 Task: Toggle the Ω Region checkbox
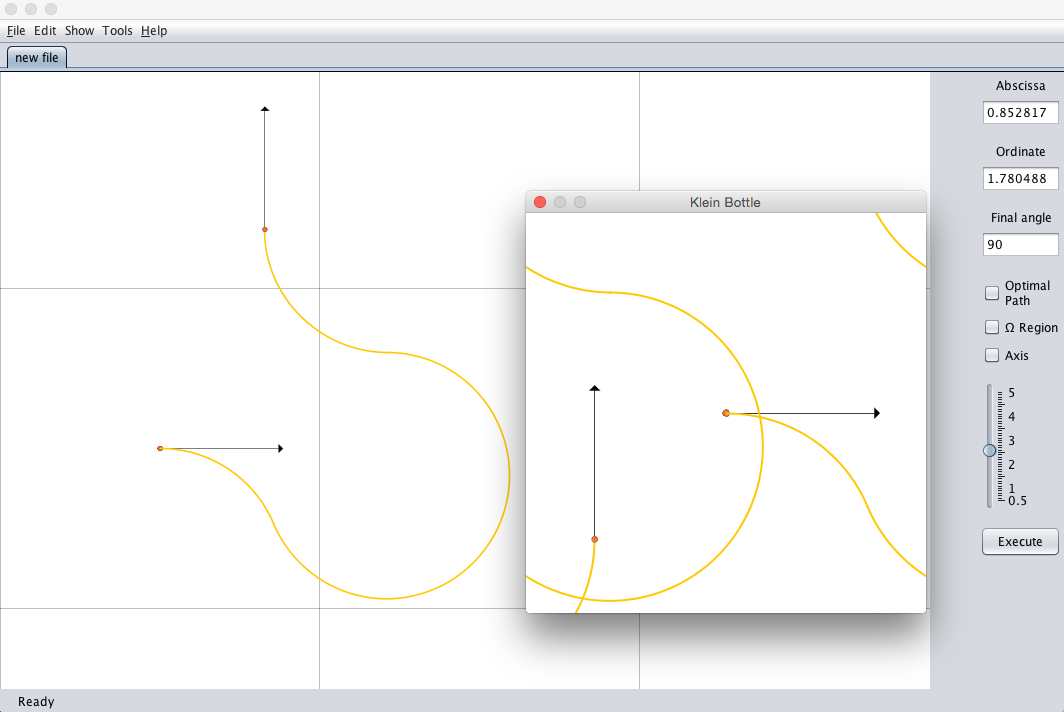[992, 327]
